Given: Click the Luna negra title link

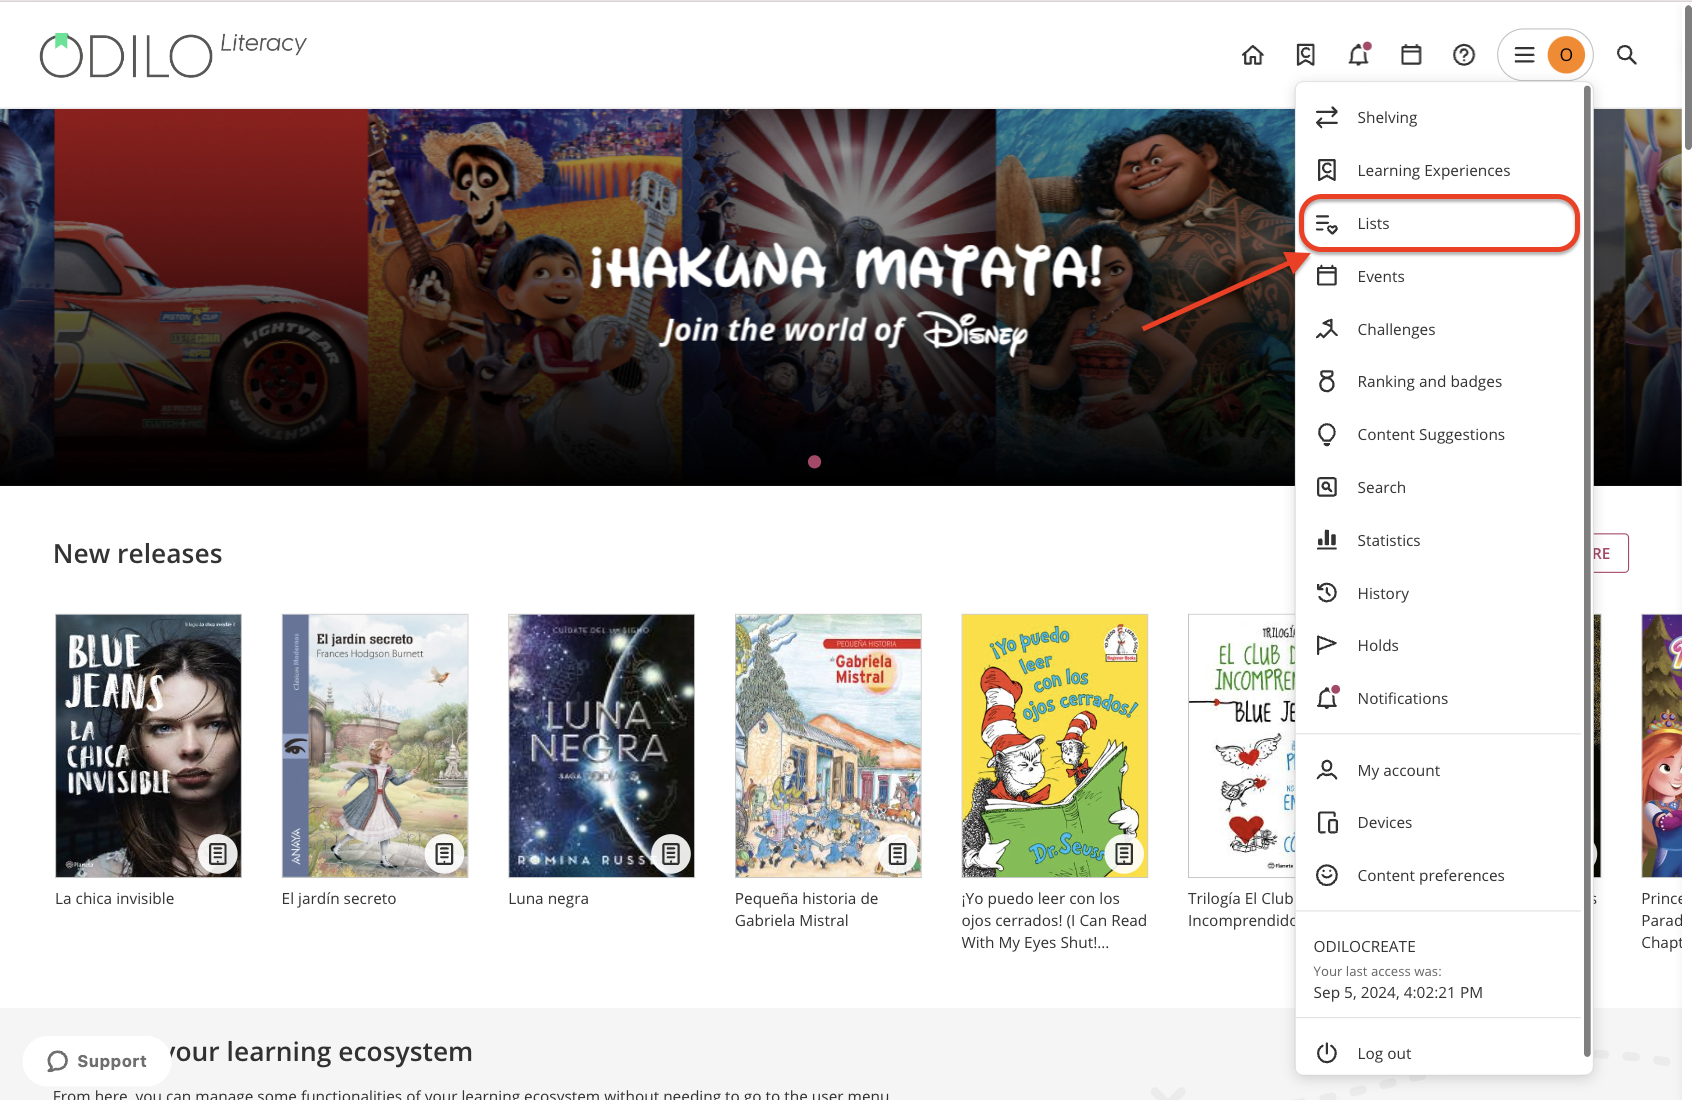Looking at the screenshot, I should (548, 899).
